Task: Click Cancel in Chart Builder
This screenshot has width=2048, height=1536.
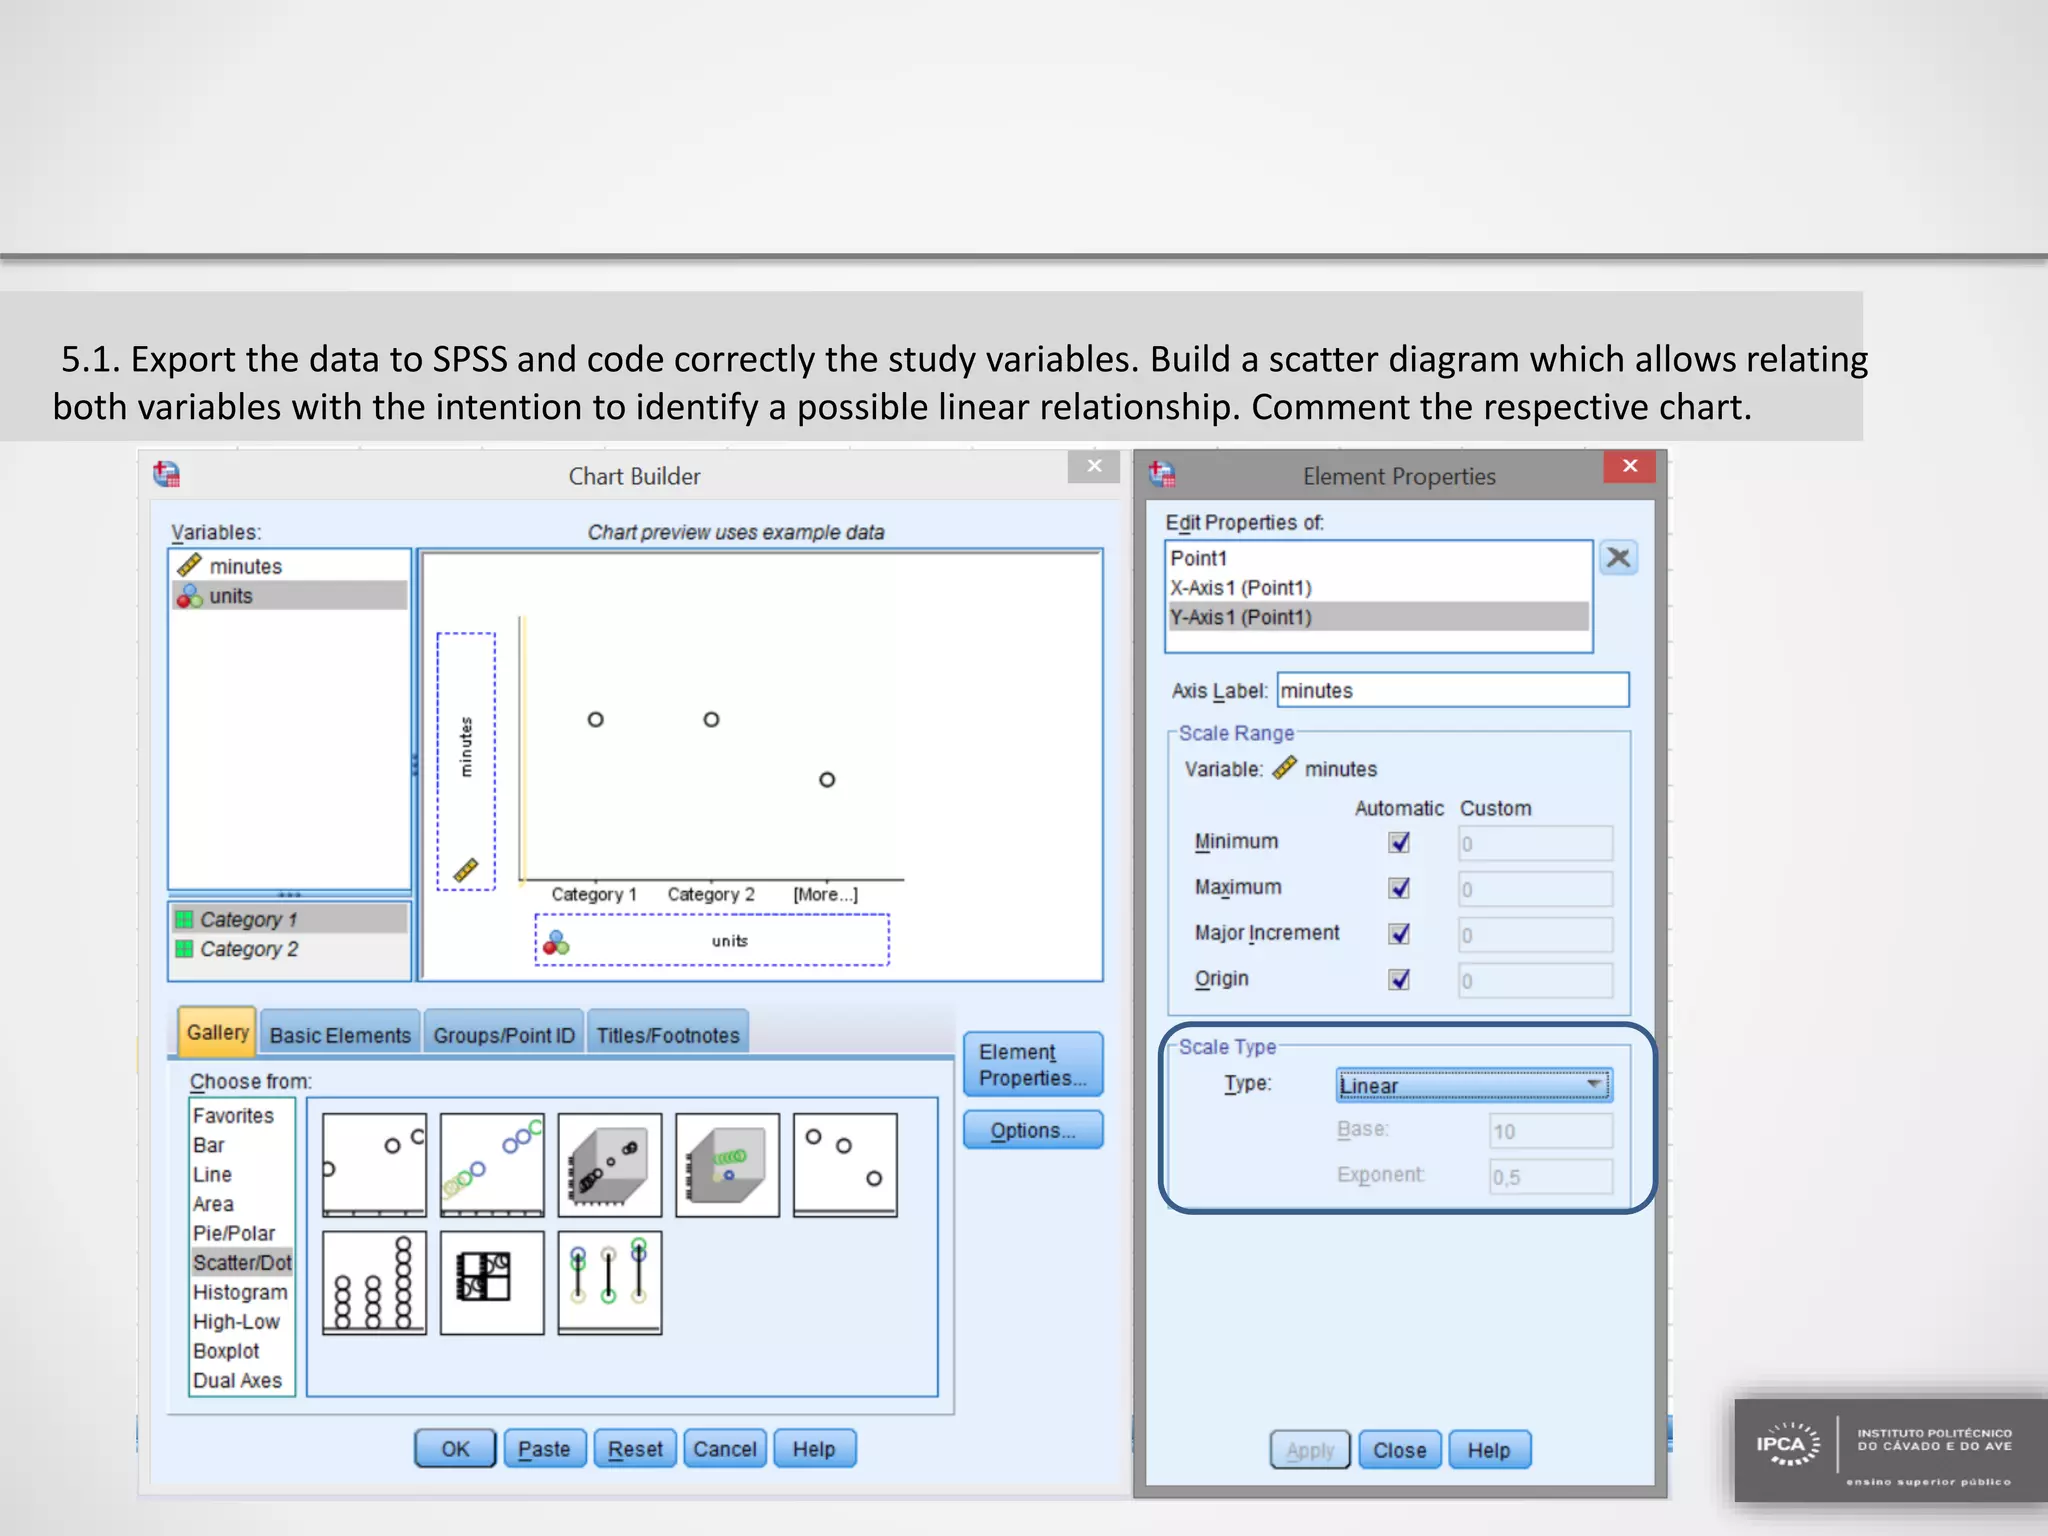Action: 725,1448
